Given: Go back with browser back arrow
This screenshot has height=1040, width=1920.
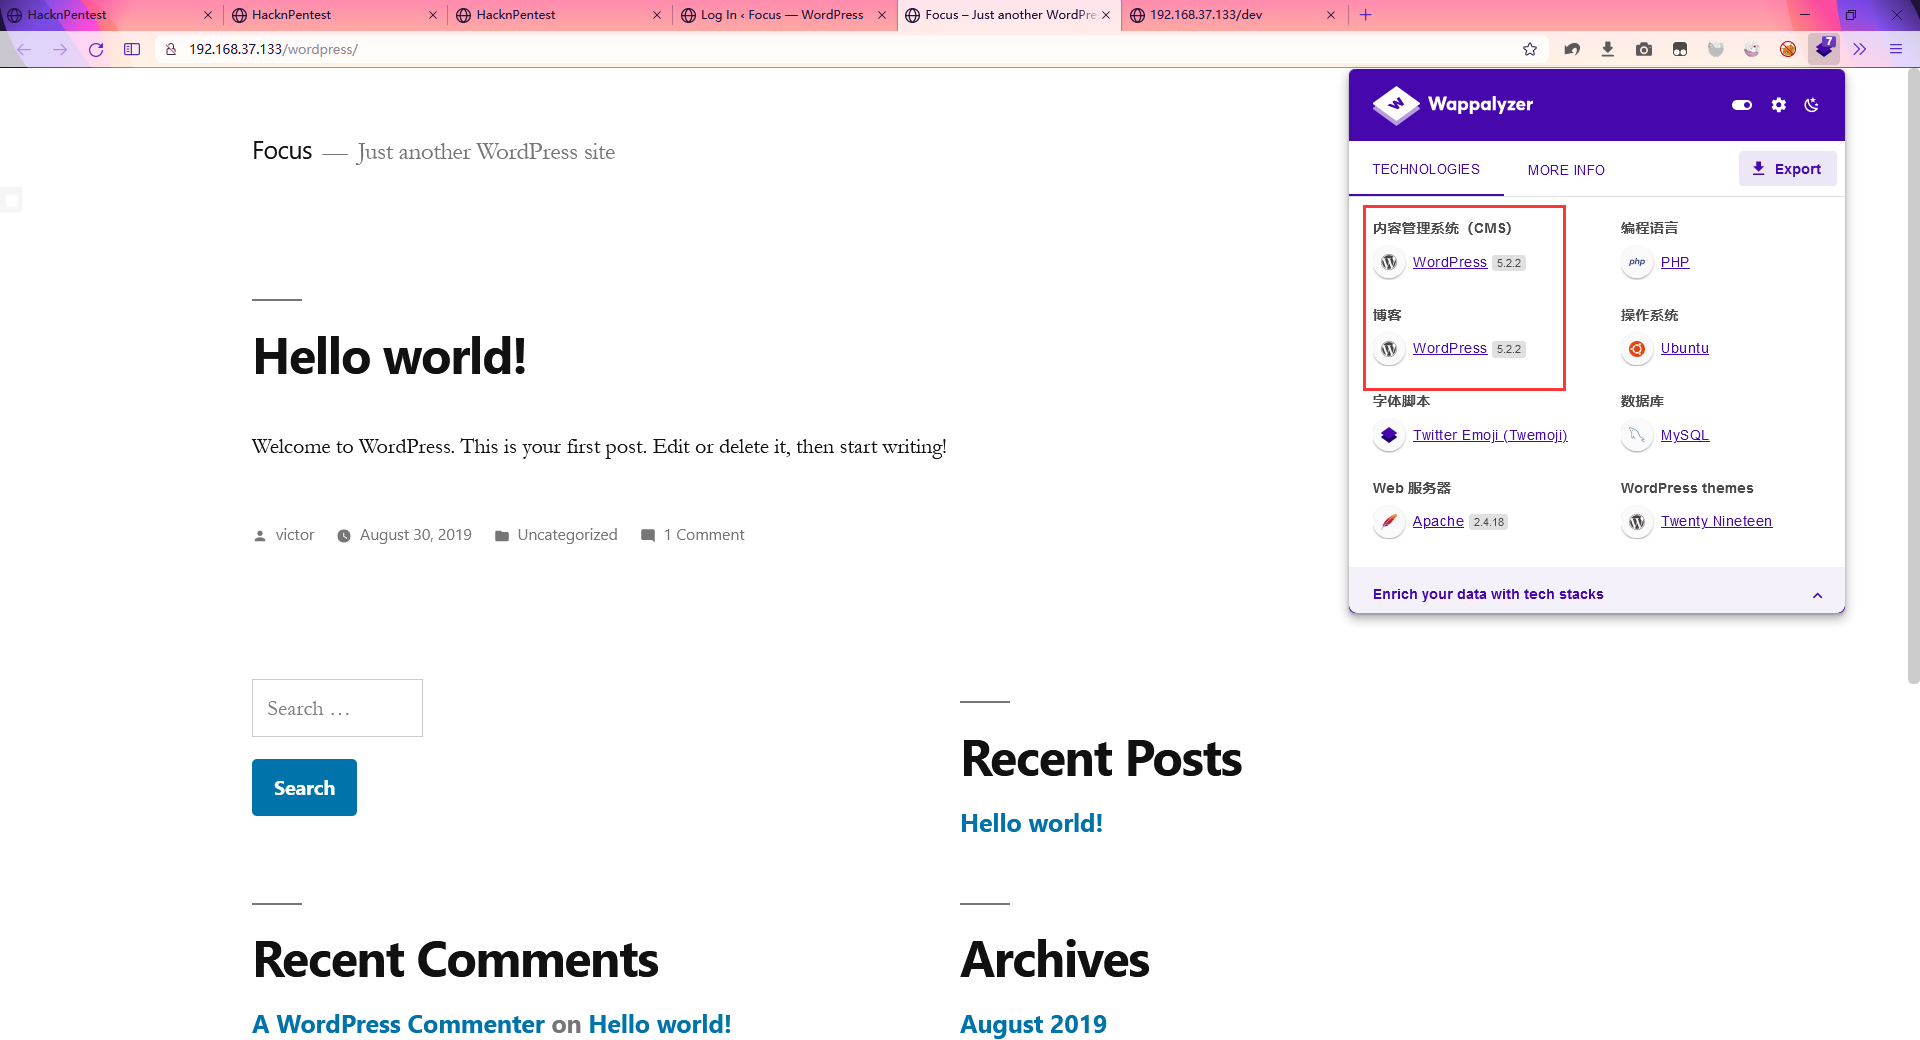Looking at the screenshot, I should [x=24, y=49].
